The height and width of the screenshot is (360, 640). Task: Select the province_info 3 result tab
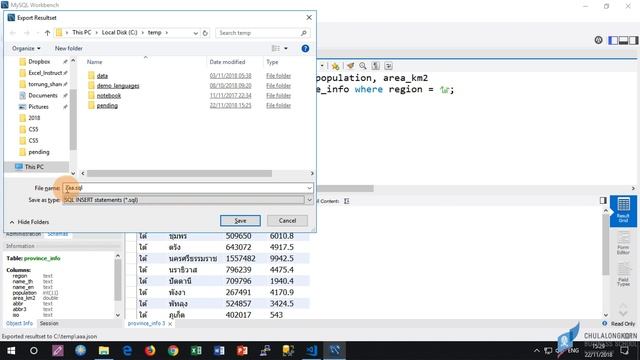[147, 323]
